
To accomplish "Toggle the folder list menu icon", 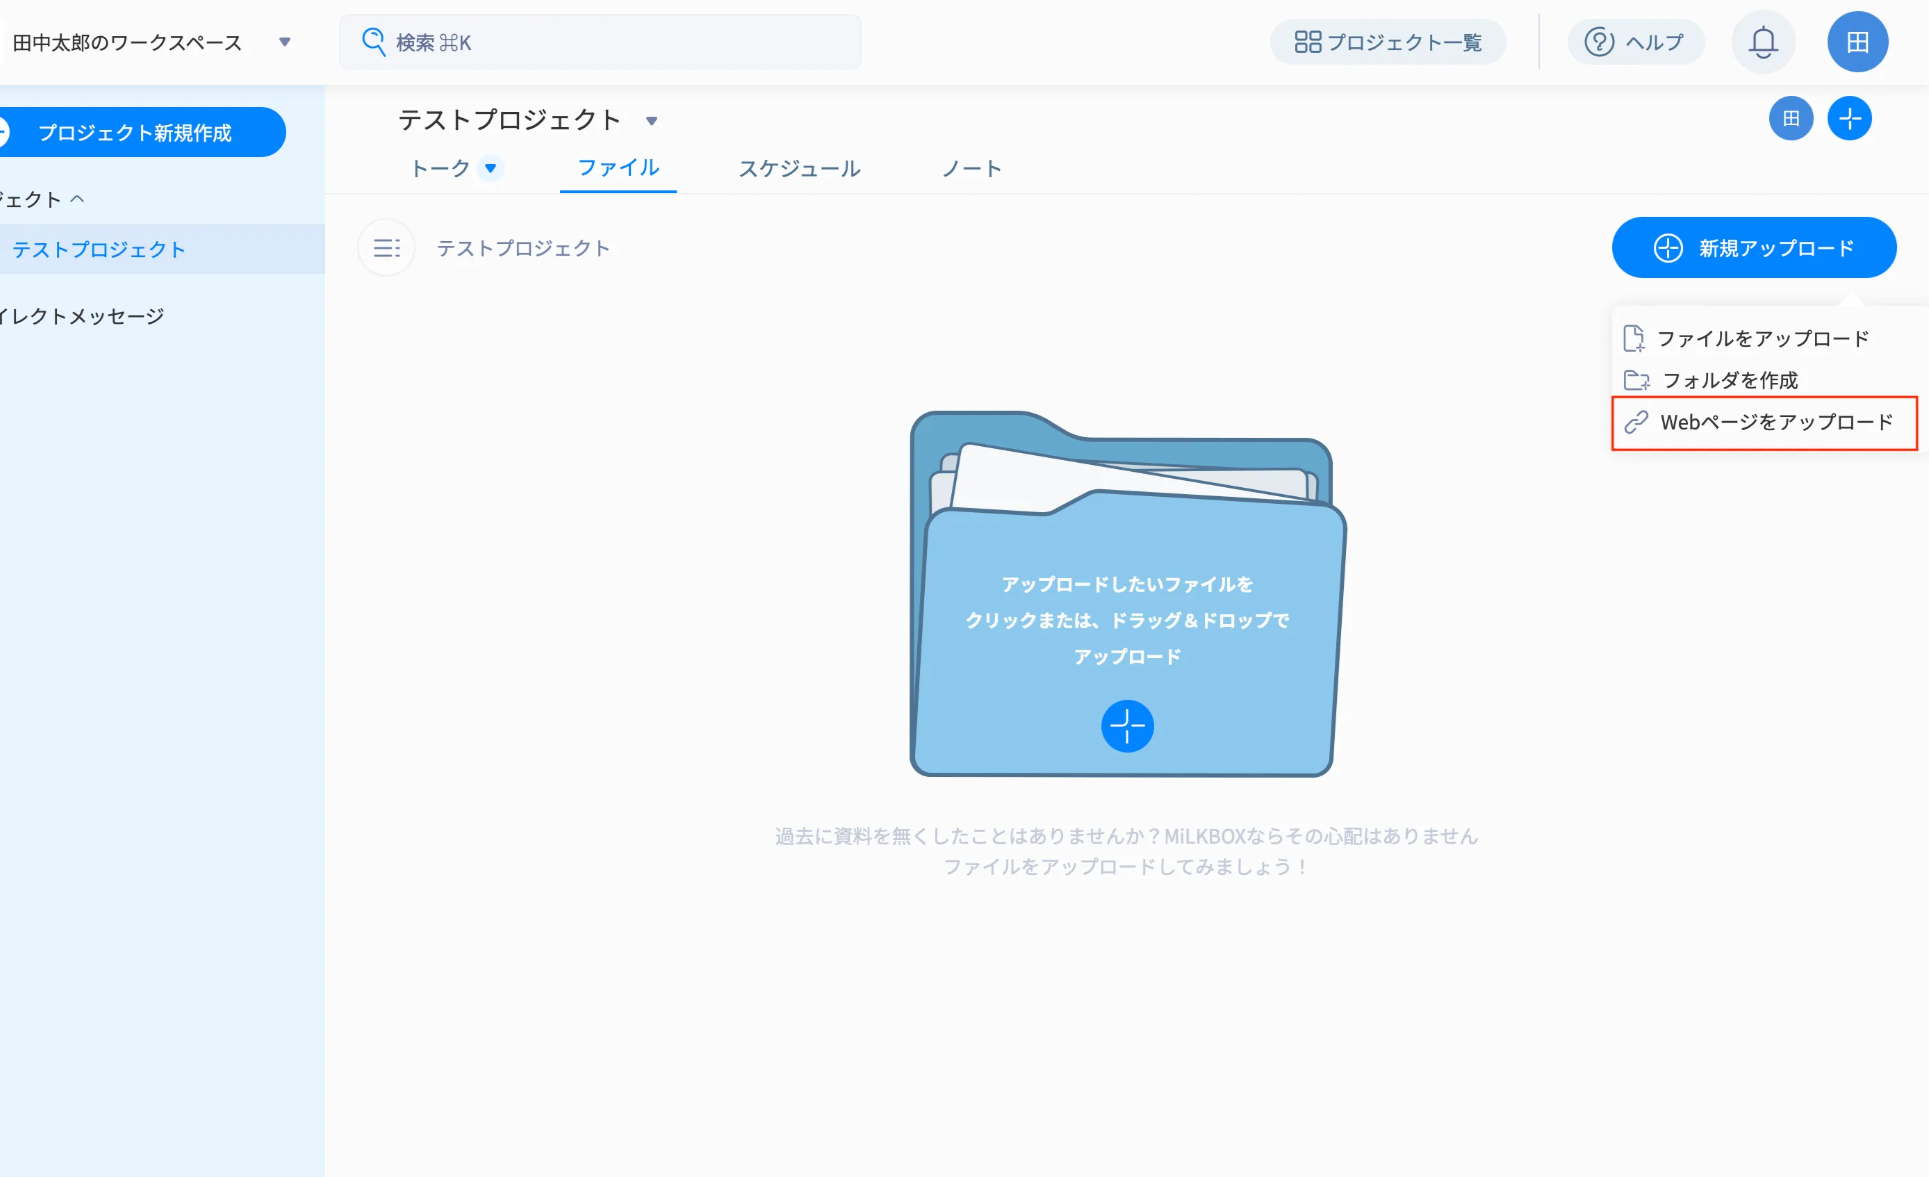I will [x=386, y=248].
